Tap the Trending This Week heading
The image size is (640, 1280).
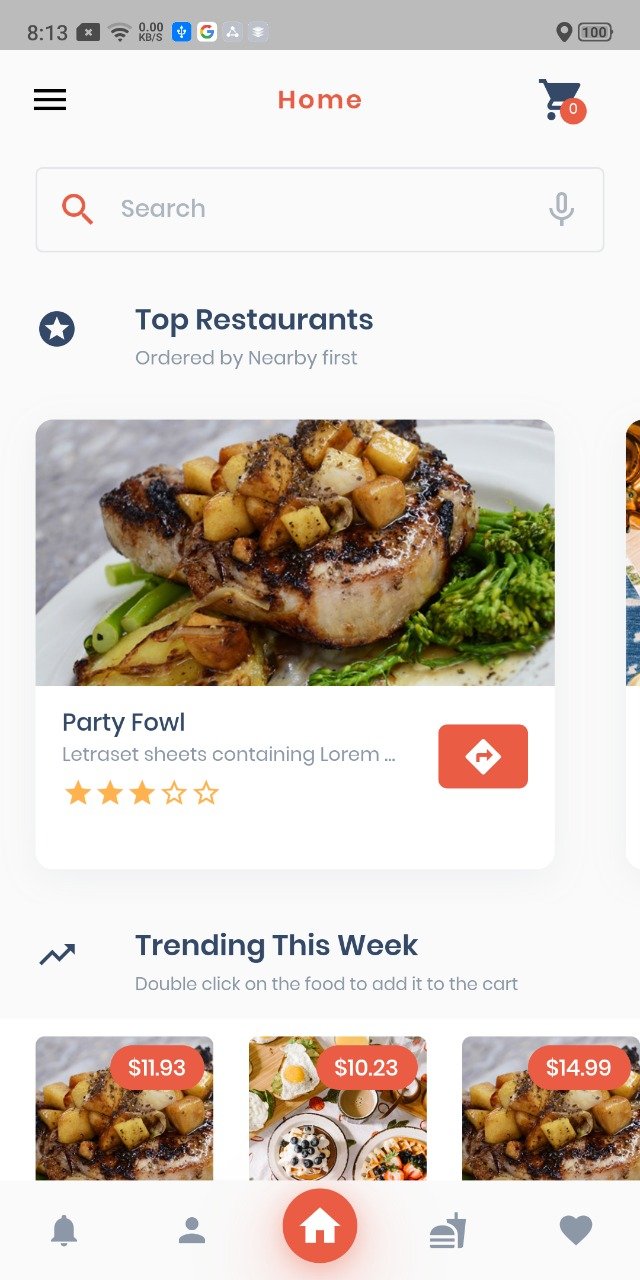point(277,945)
